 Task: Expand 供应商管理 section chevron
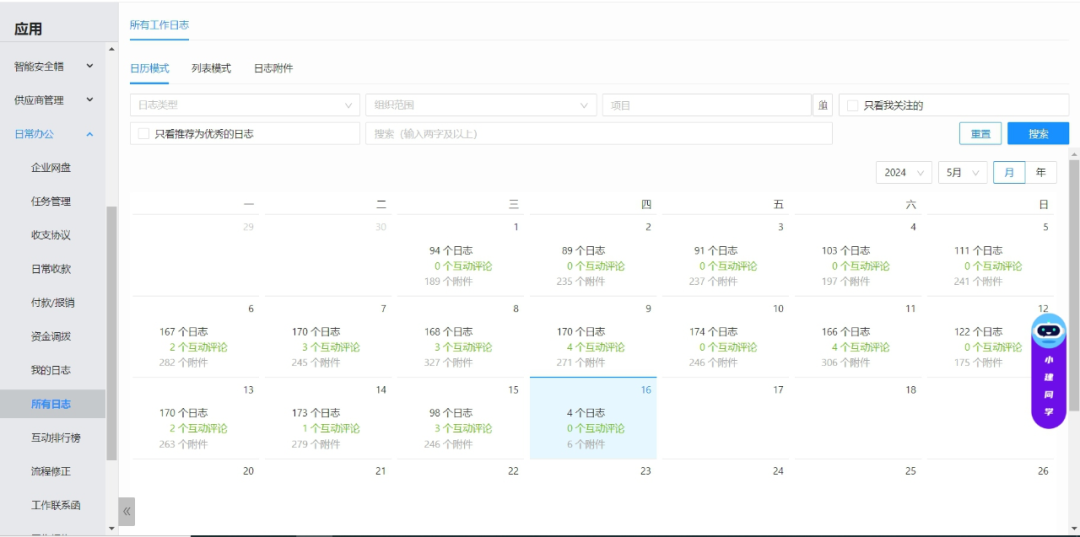(x=89, y=100)
